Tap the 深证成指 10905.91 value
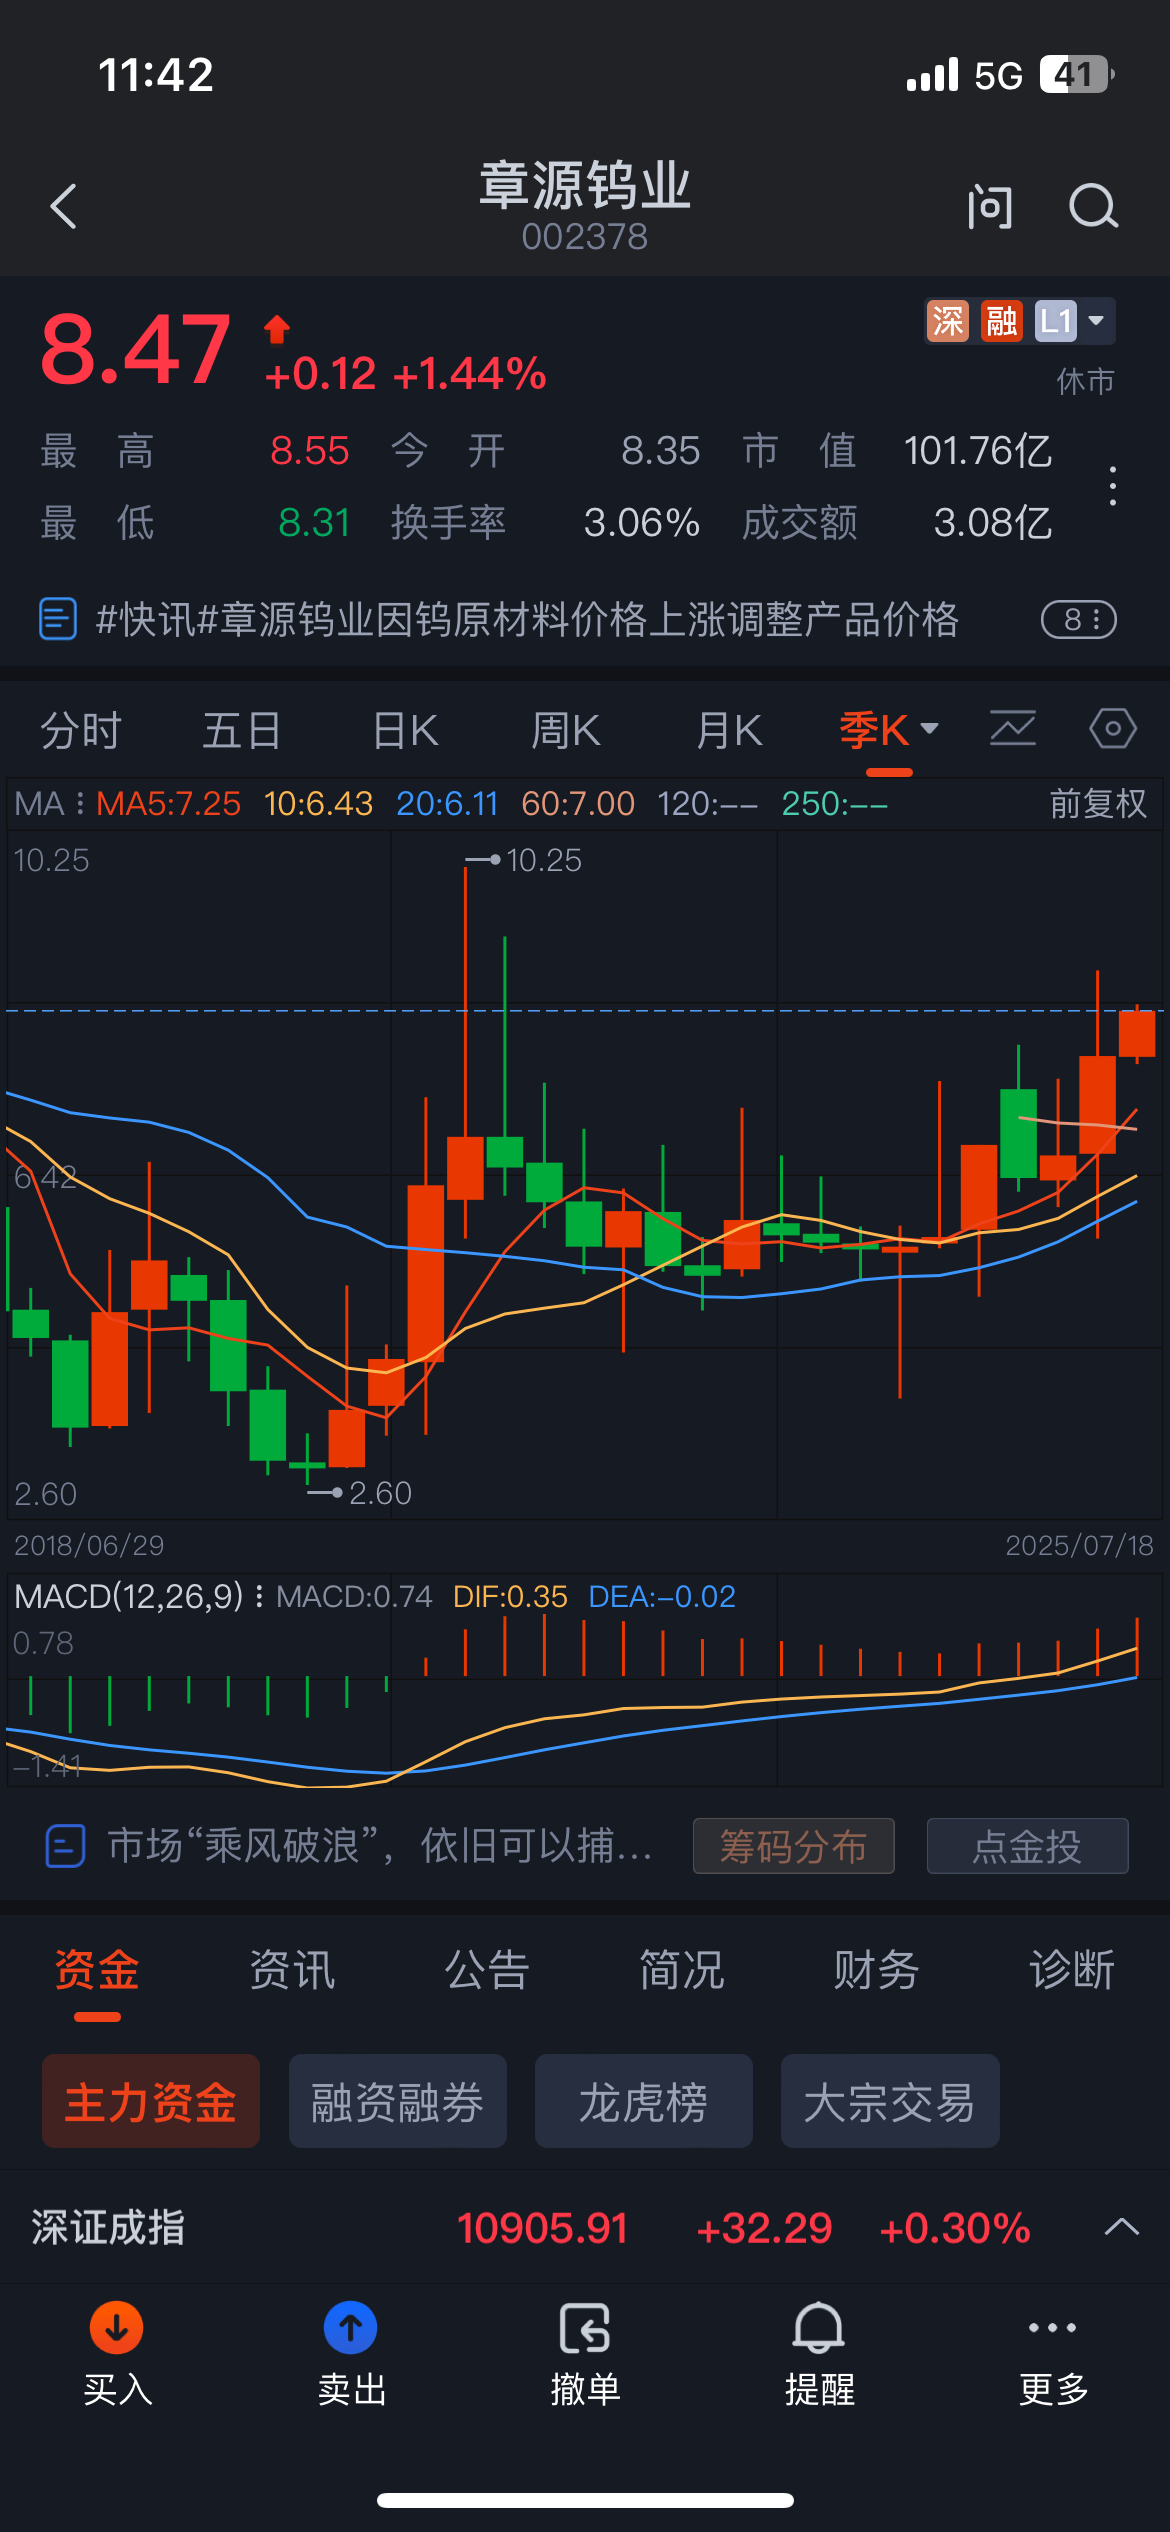 (543, 2228)
